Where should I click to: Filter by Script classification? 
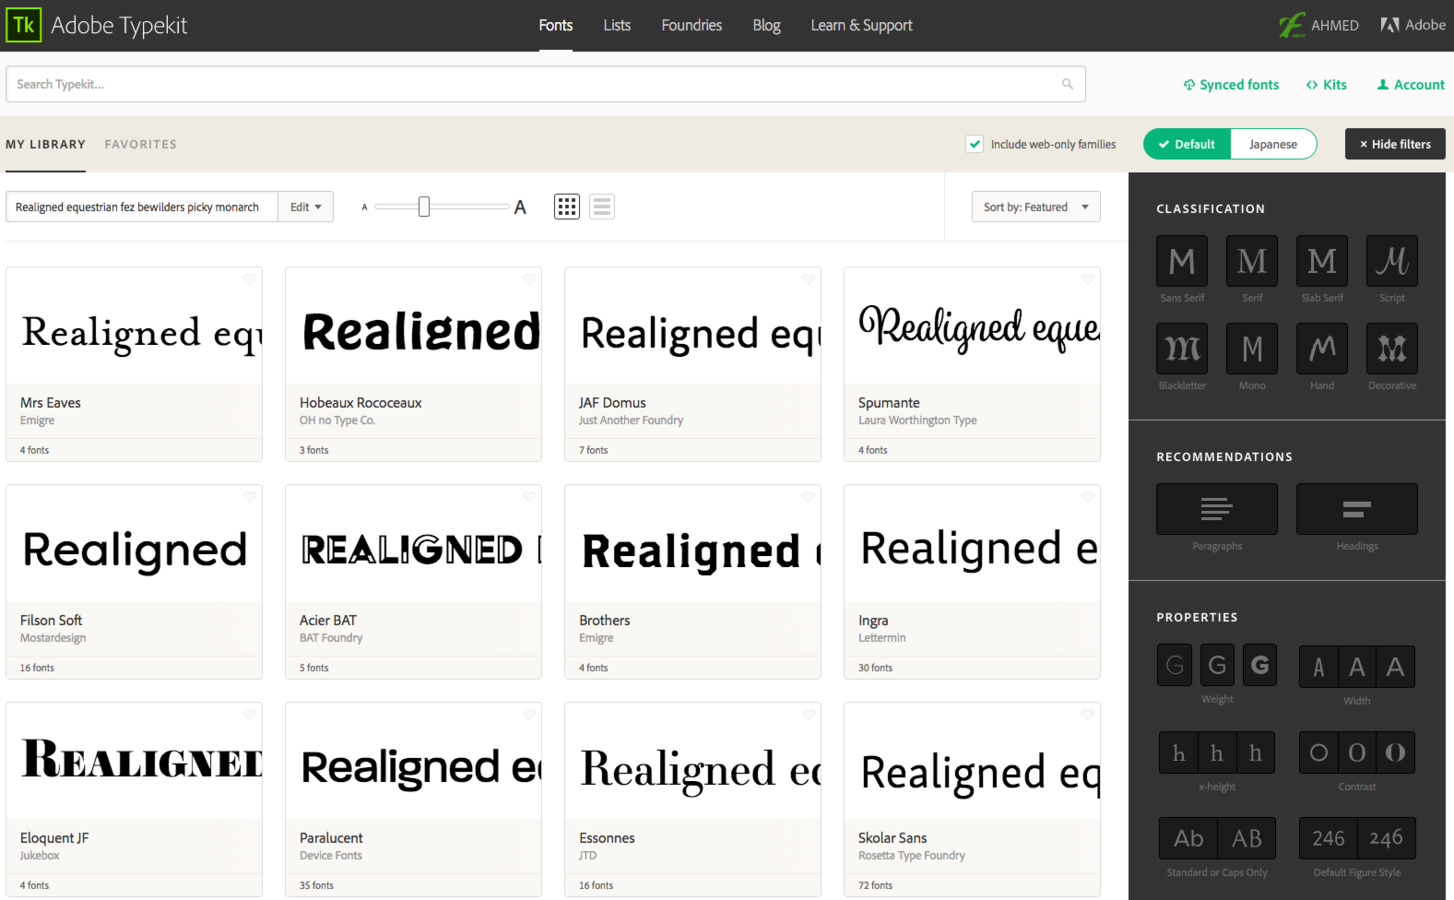pos(1392,261)
